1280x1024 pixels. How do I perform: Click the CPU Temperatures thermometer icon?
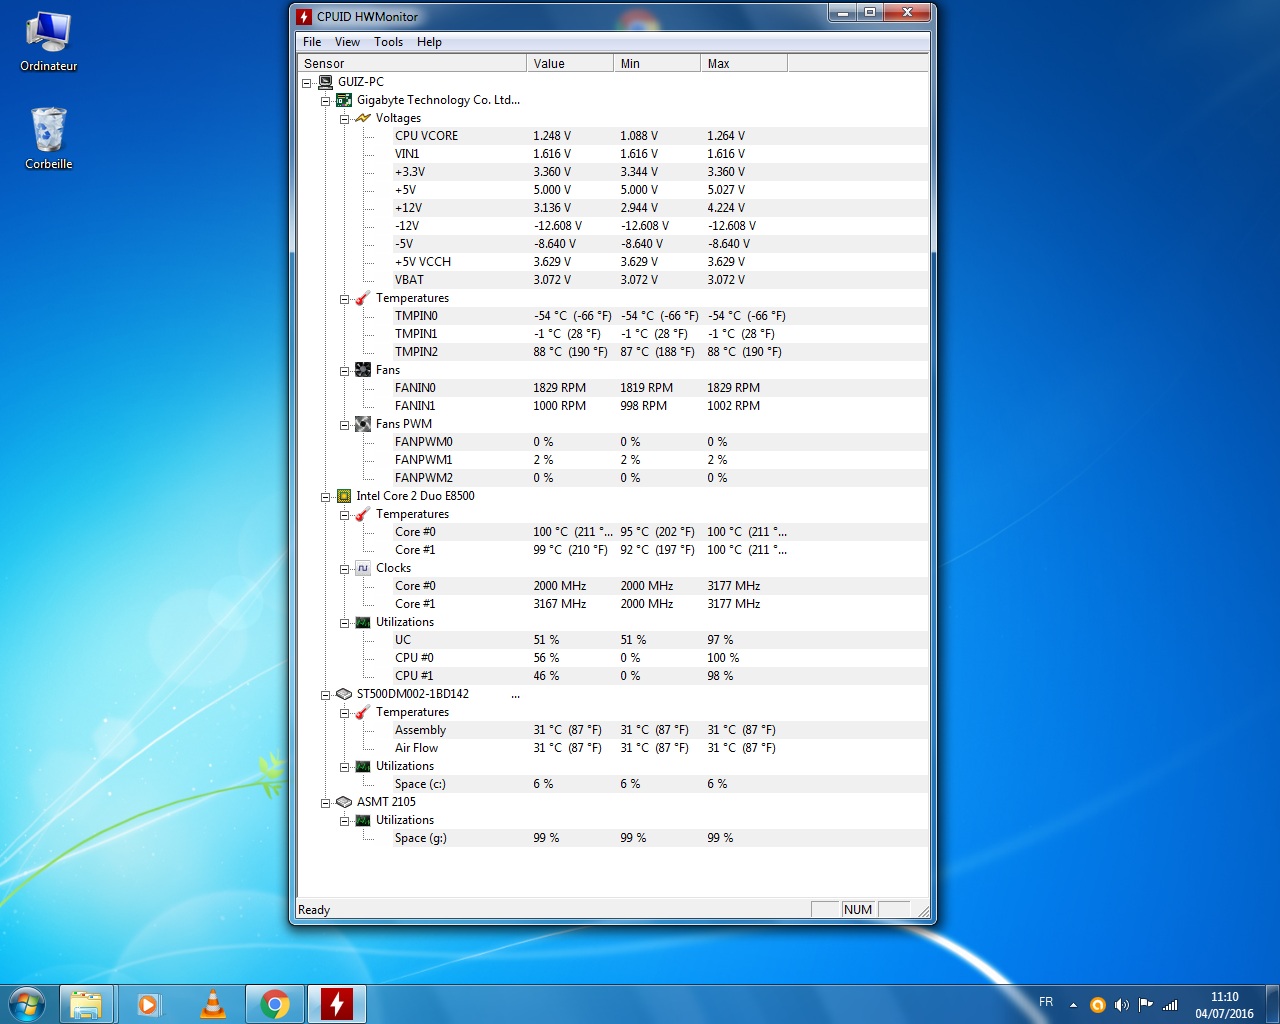pos(363,514)
